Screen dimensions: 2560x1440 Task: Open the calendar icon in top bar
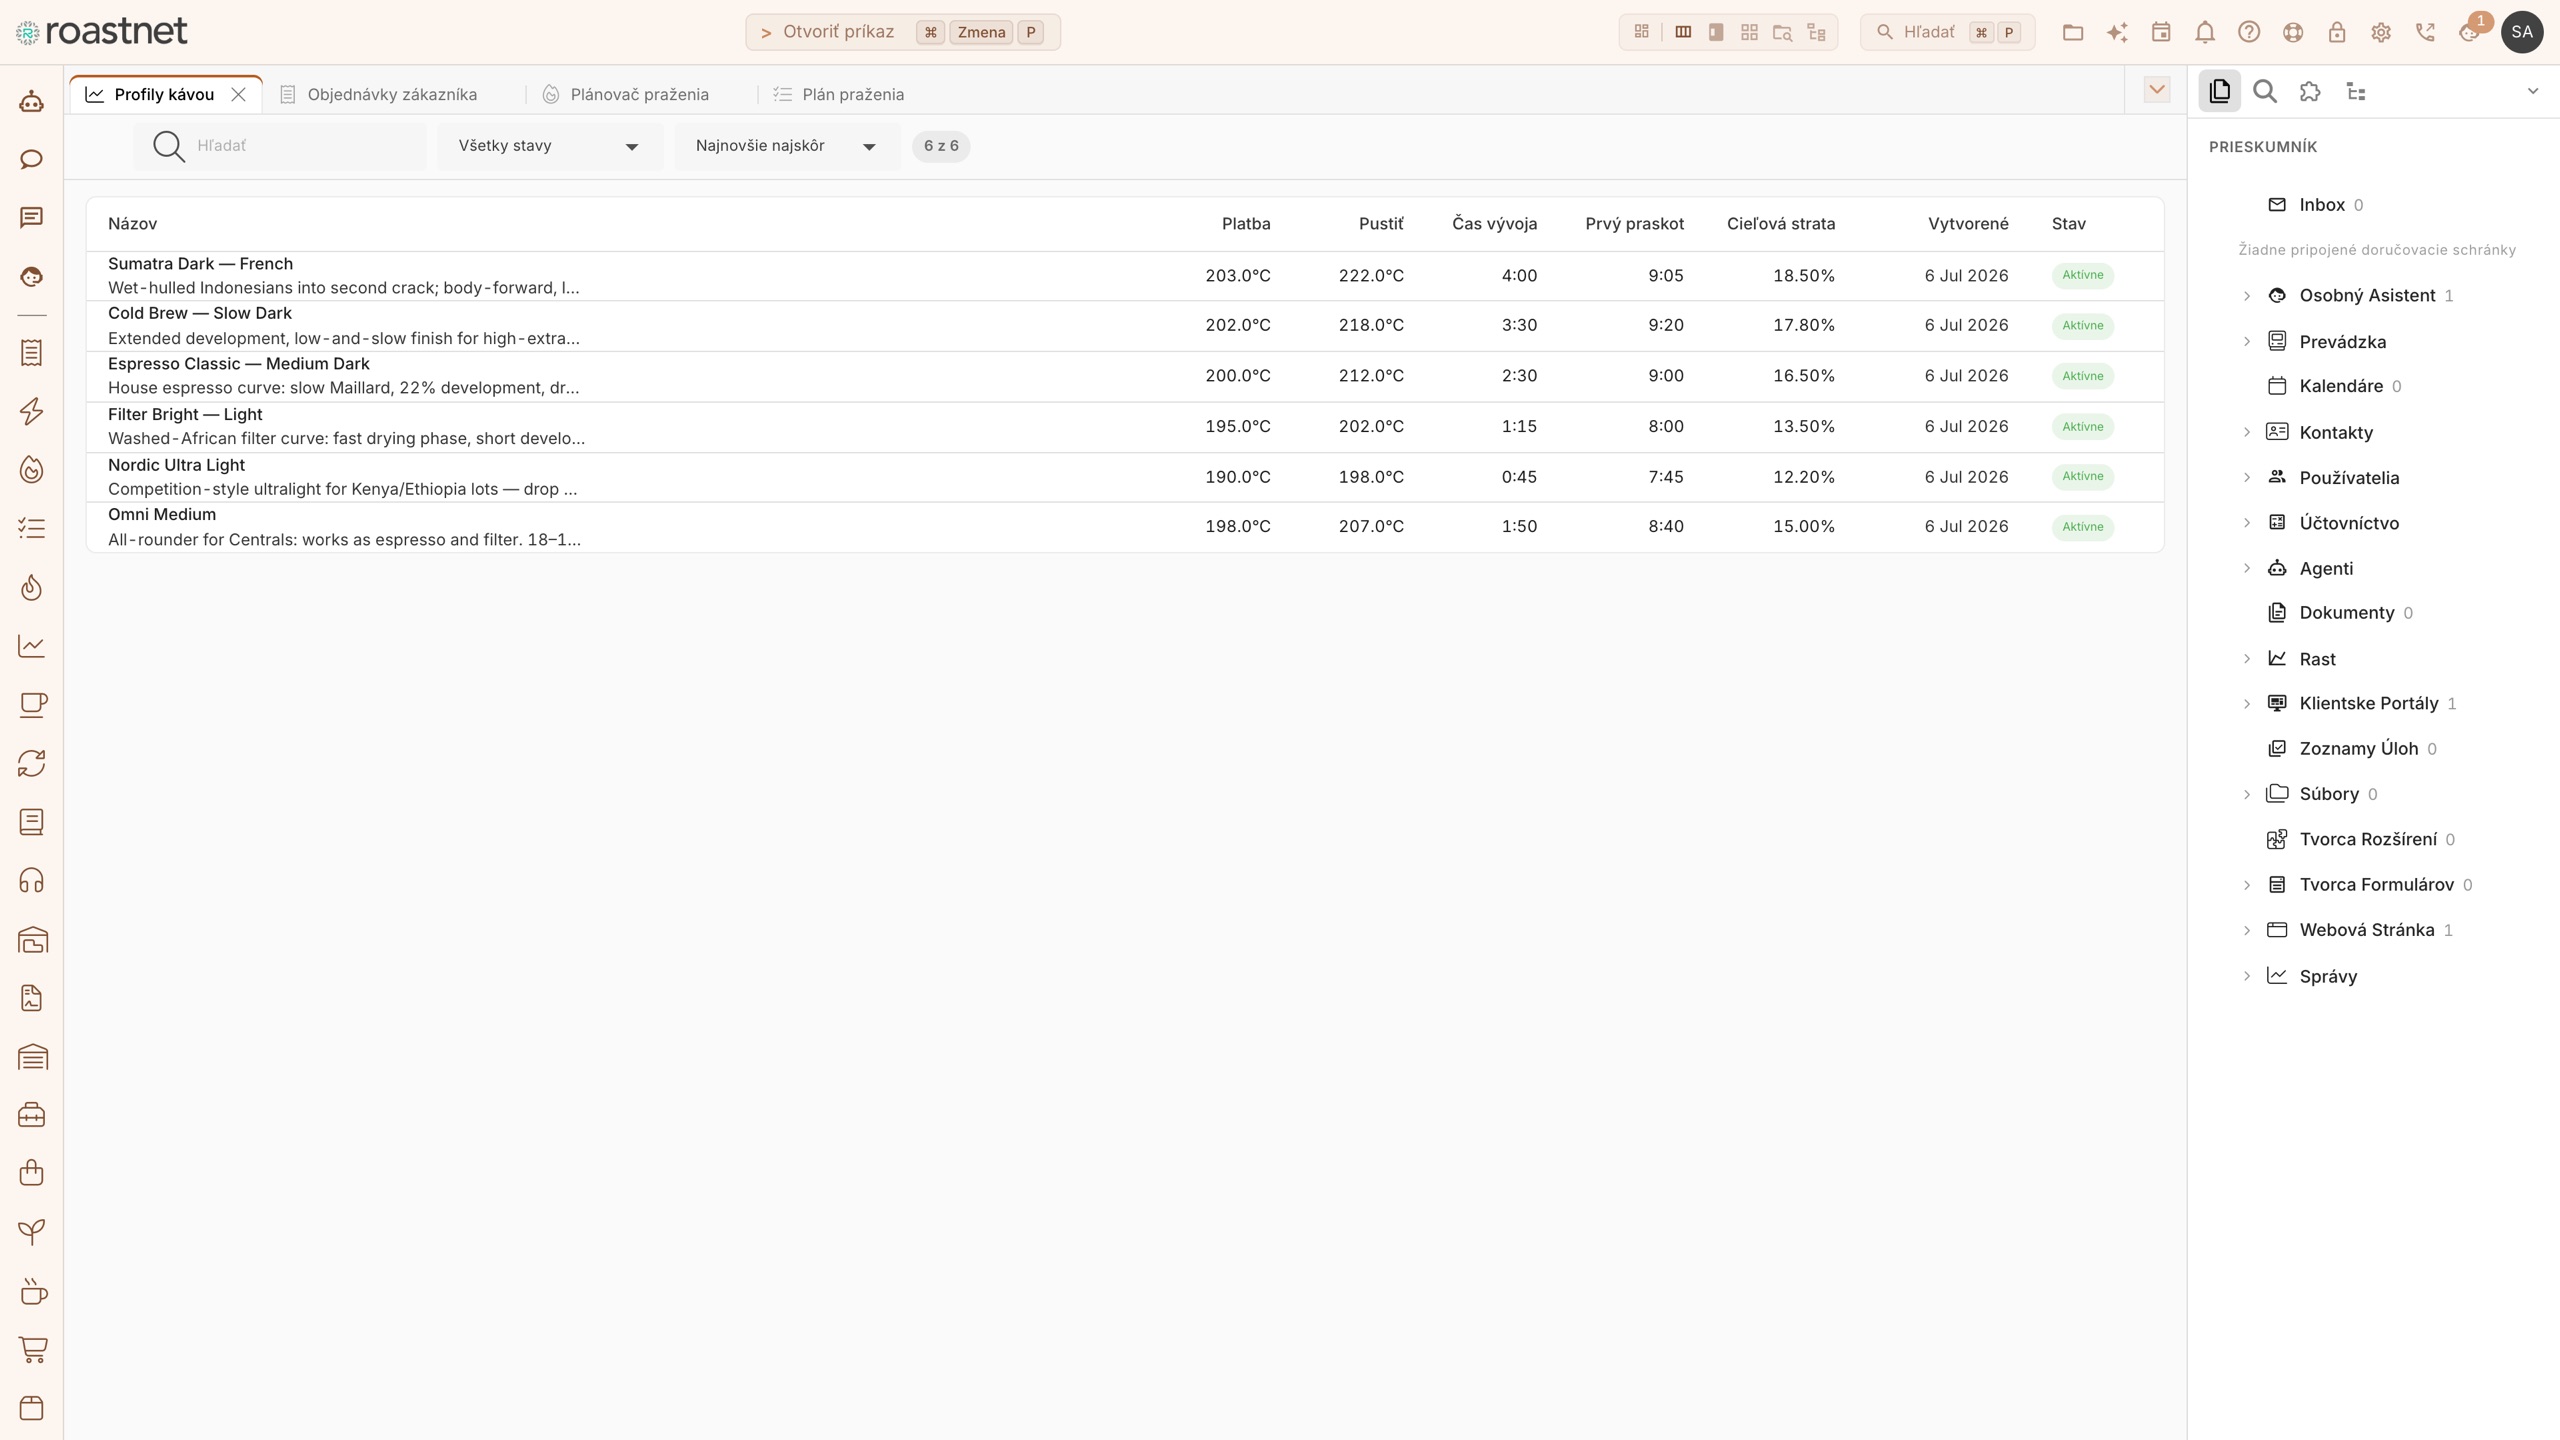(2160, 32)
